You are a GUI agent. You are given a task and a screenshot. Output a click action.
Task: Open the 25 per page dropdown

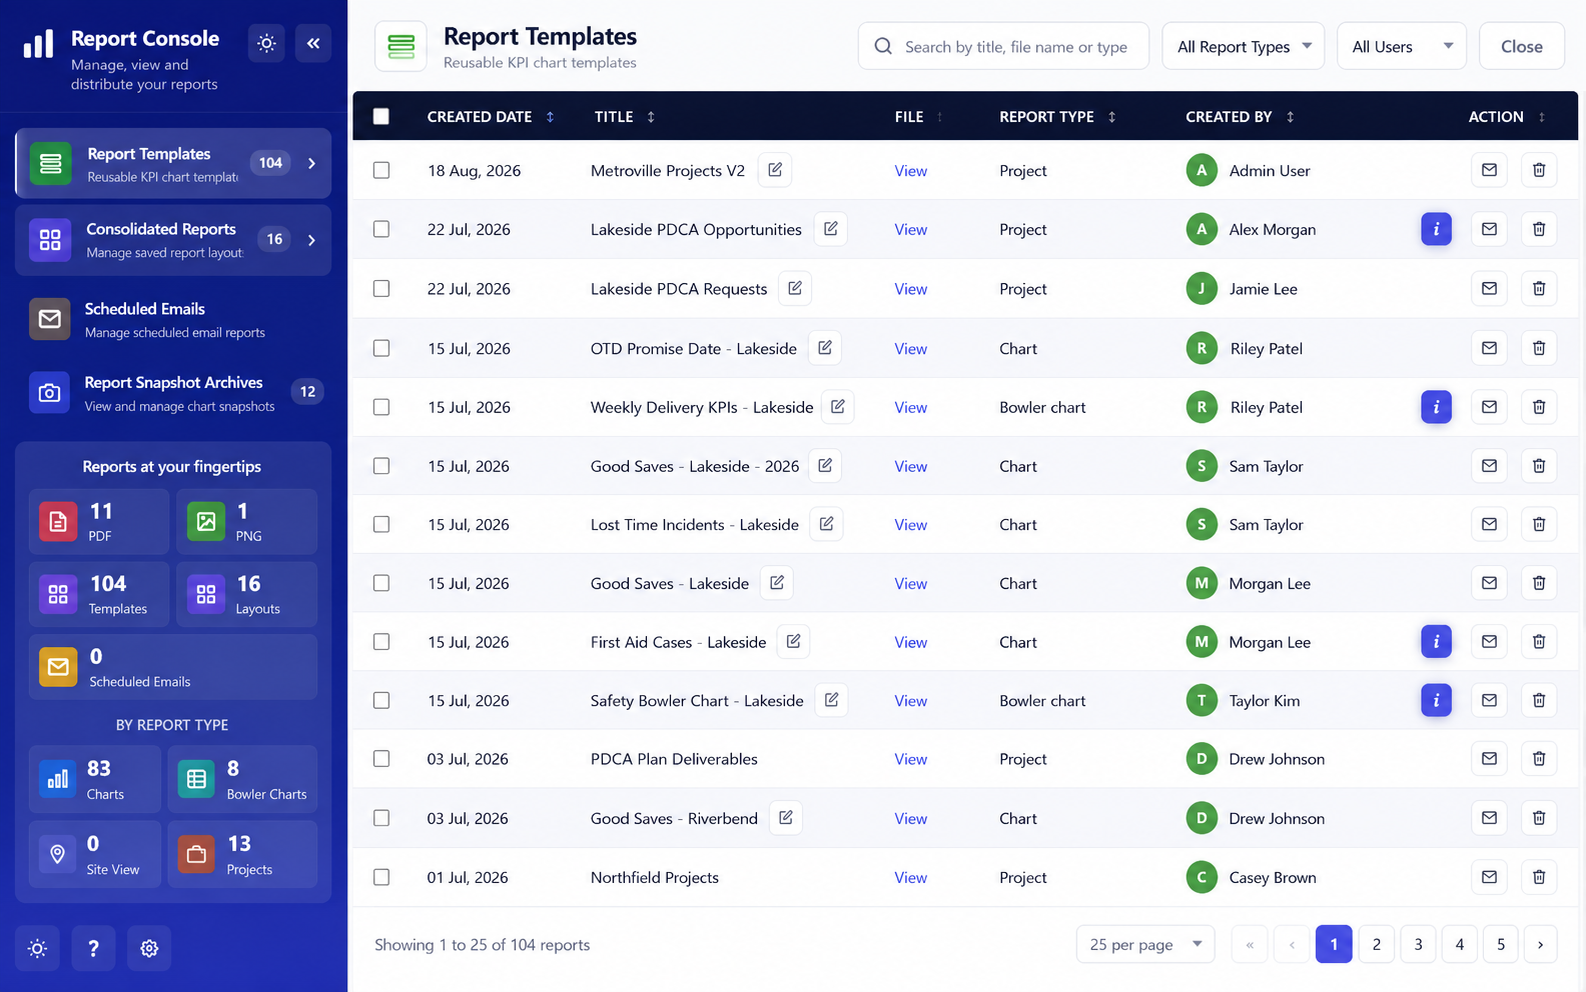pyautogui.click(x=1145, y=944)
